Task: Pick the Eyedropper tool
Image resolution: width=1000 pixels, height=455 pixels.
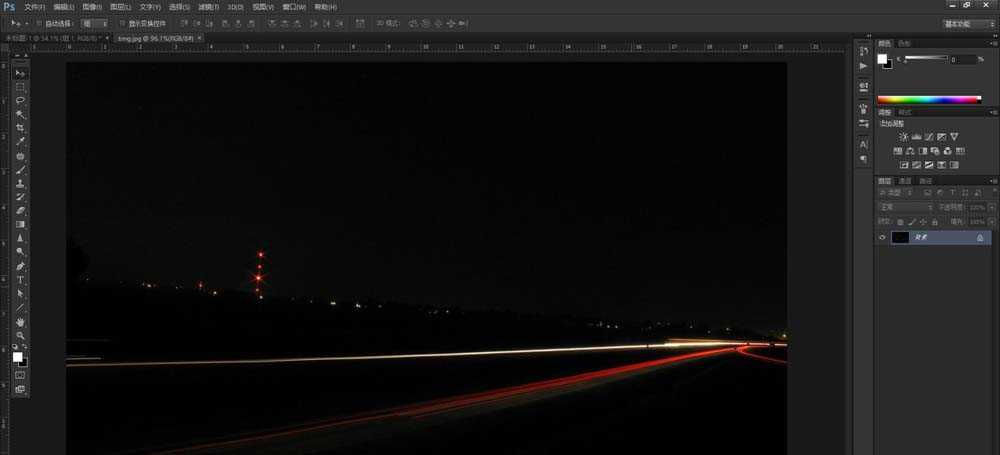Action: click(20, 143)
